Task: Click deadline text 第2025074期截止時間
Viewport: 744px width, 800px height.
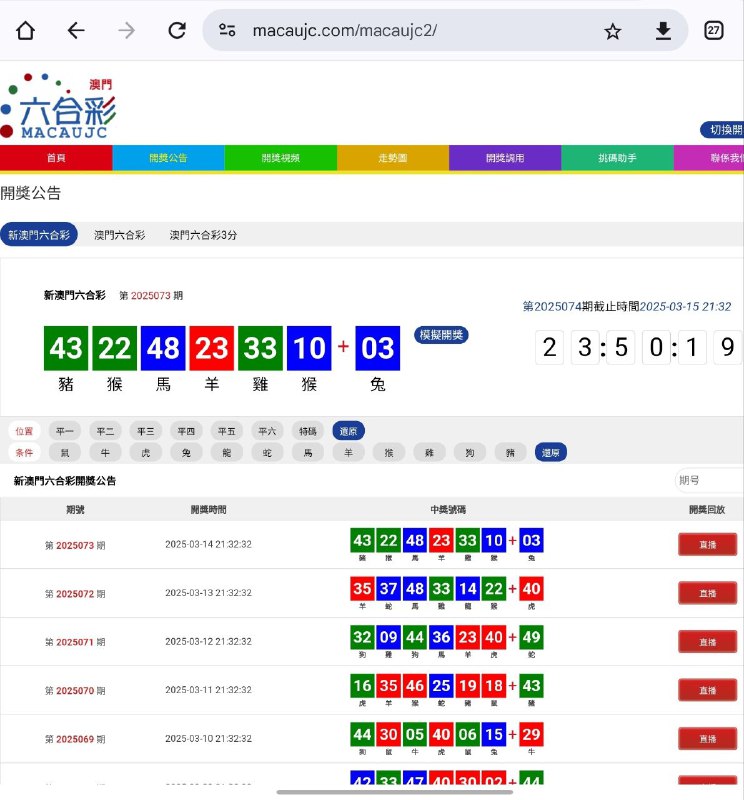Action: click(x=581, y=306)
